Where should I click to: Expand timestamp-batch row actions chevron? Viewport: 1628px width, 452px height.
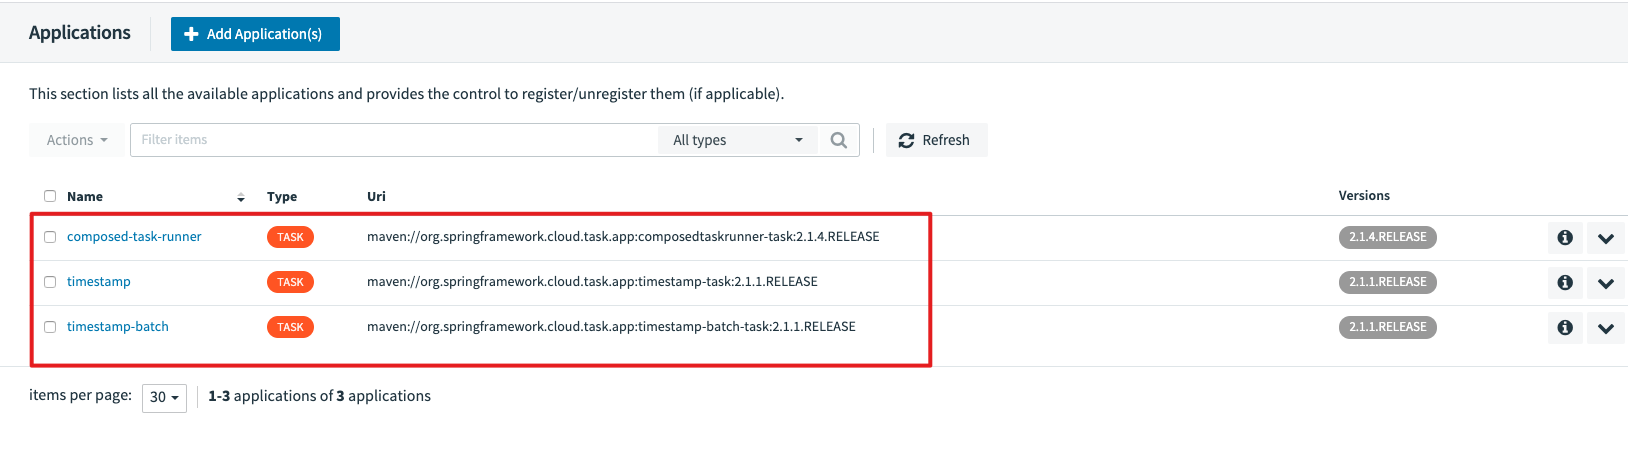click(x=1606, y=328)
